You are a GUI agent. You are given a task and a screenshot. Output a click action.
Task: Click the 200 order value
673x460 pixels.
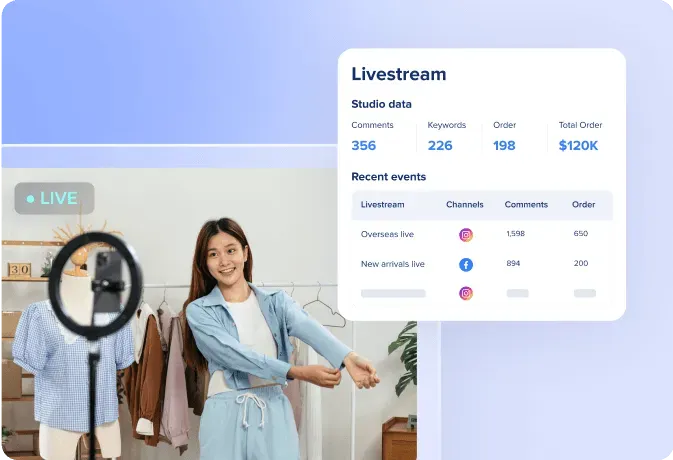click(x=581, y=263)
